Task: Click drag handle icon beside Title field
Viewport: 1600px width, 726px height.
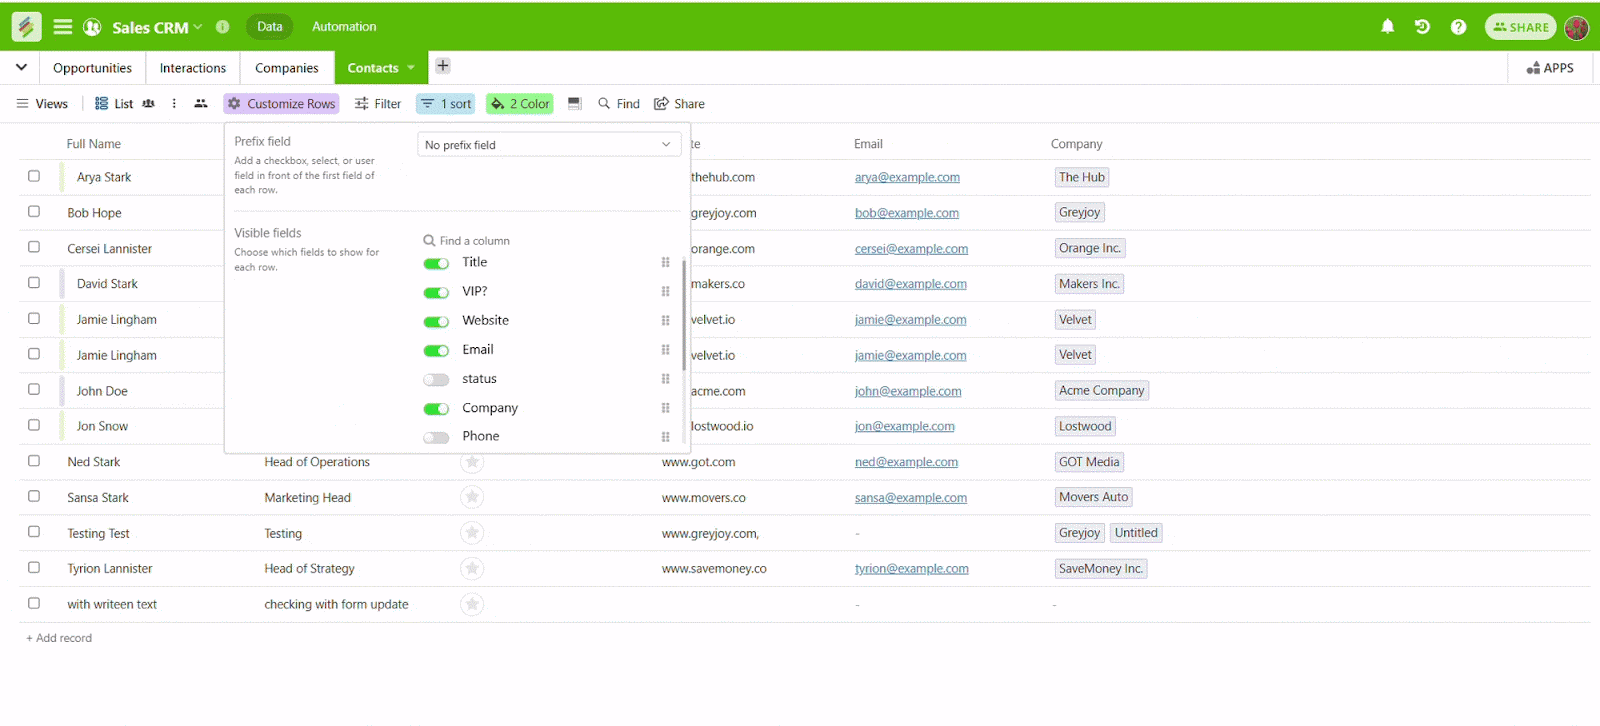Action: (665, 263)
